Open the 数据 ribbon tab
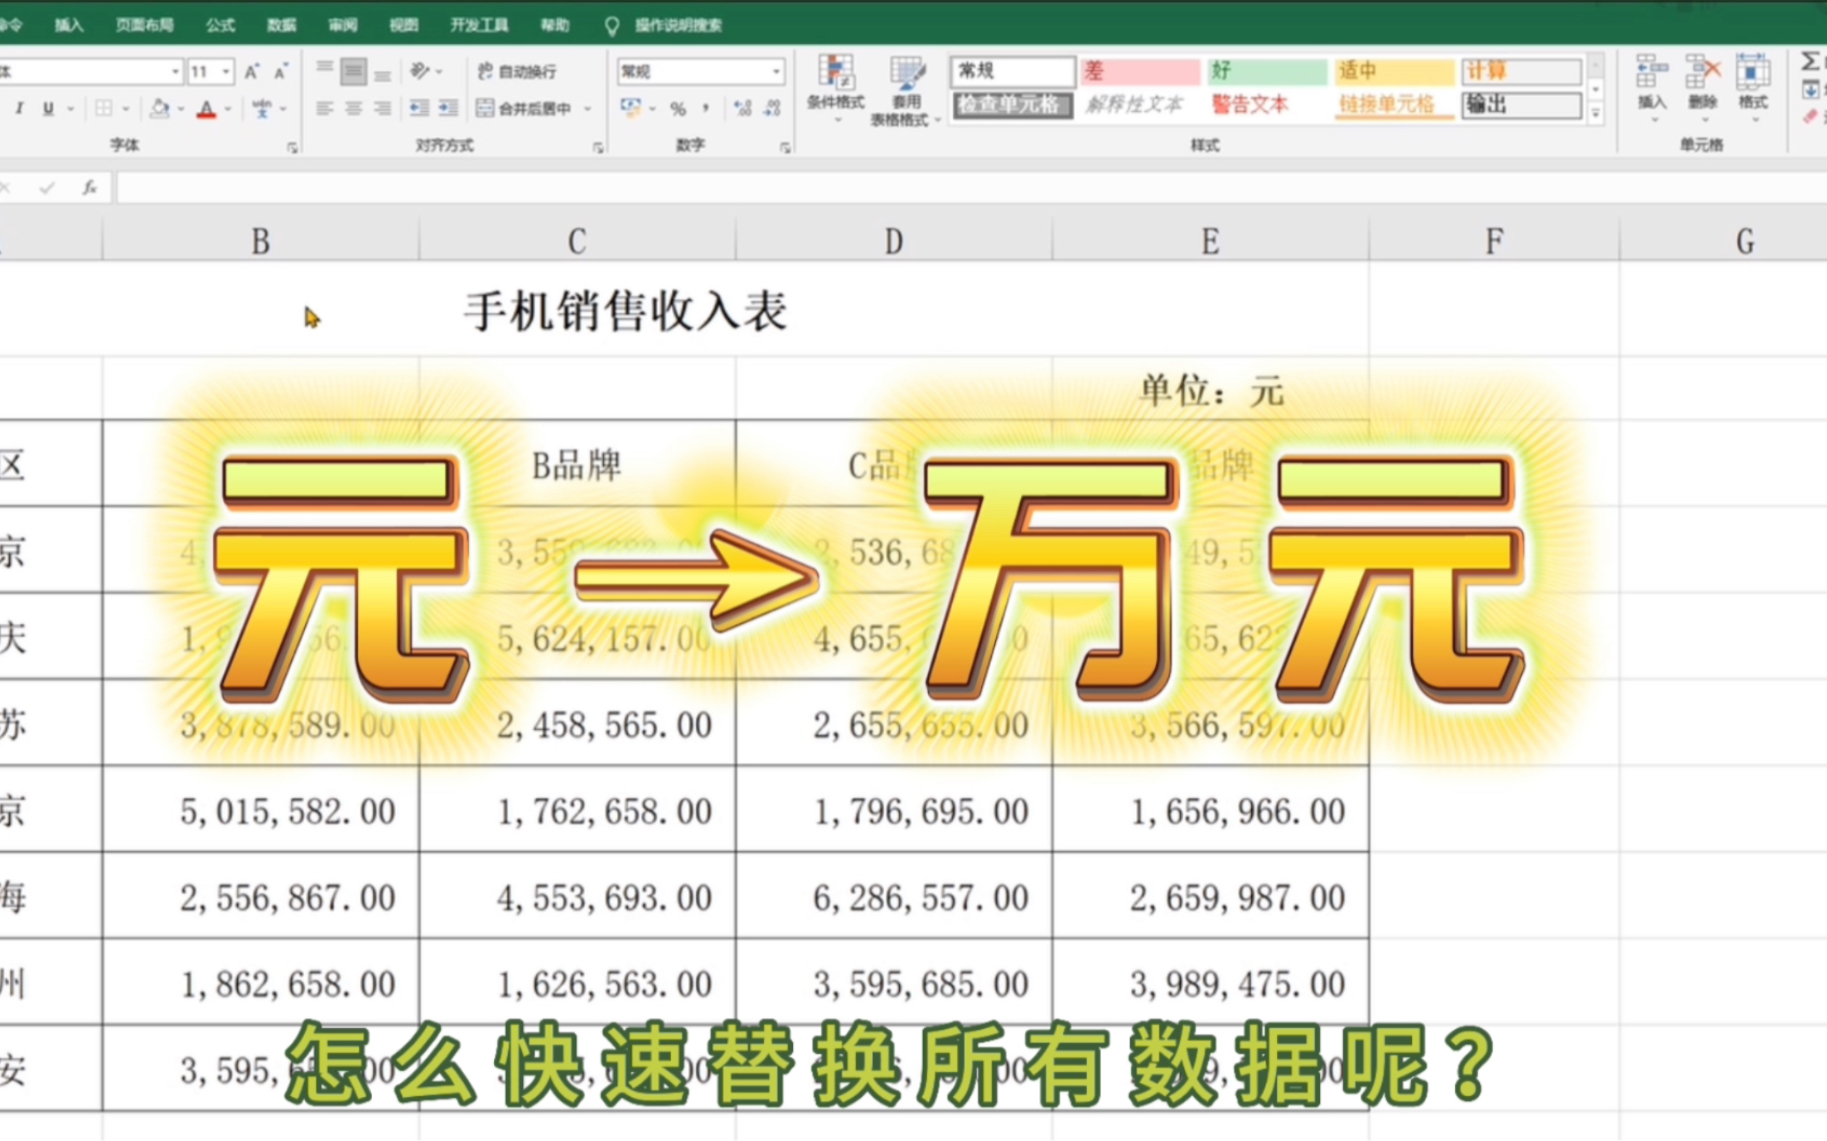The image size is (1827, 1141). tap(282, 25)
